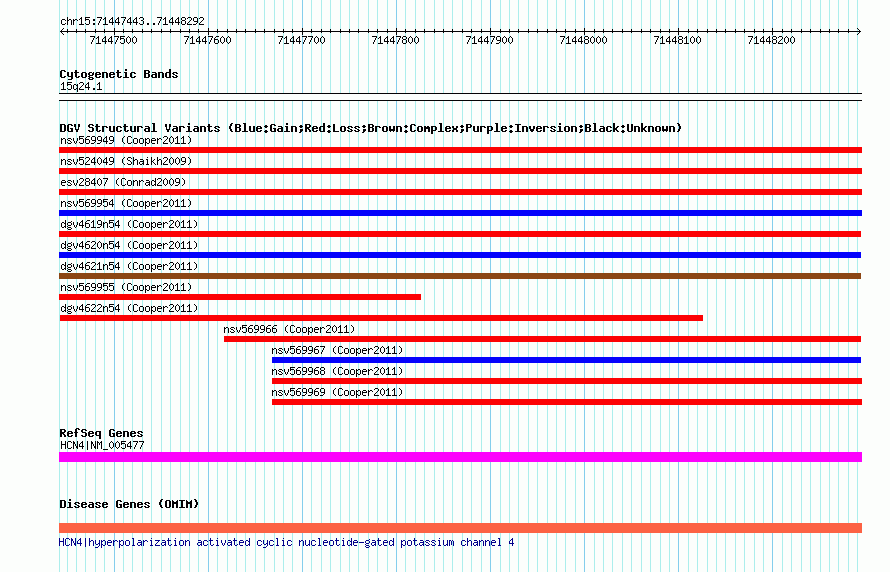
Task: Select the blue bar under dgv4620n54
Action: click(x=460, y=255)
